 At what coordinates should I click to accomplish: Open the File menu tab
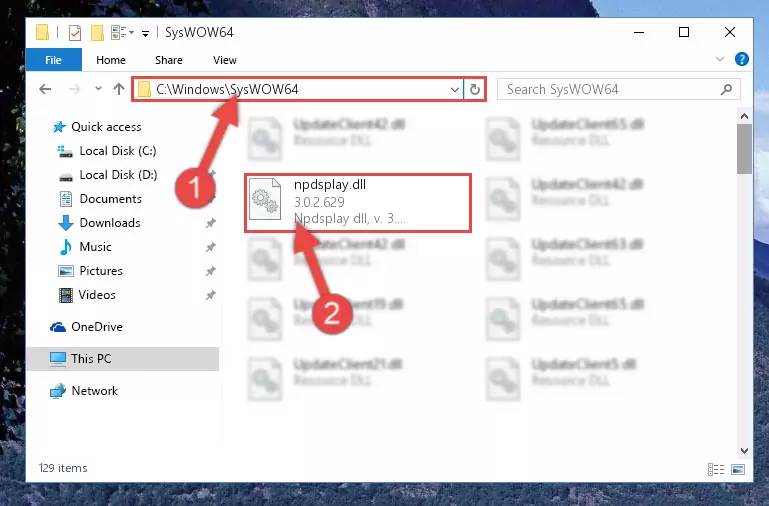coord(53,60)
